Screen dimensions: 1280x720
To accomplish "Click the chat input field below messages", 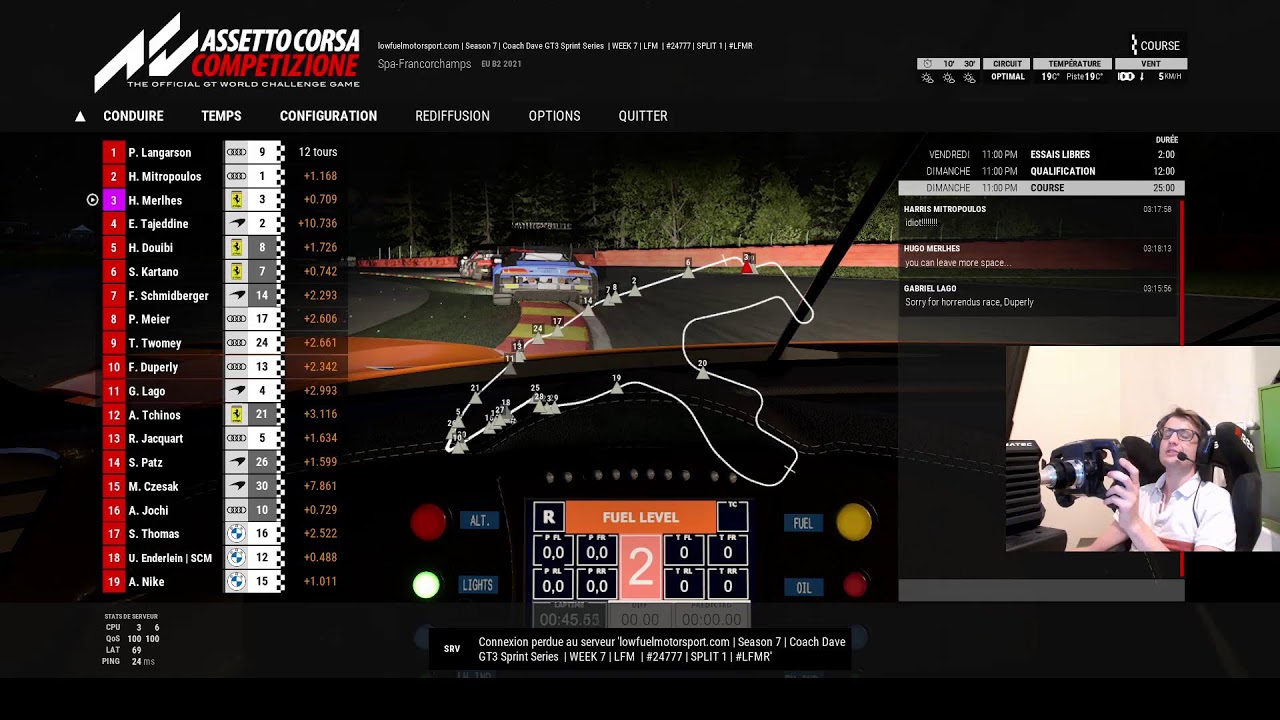I will 1041,590.
